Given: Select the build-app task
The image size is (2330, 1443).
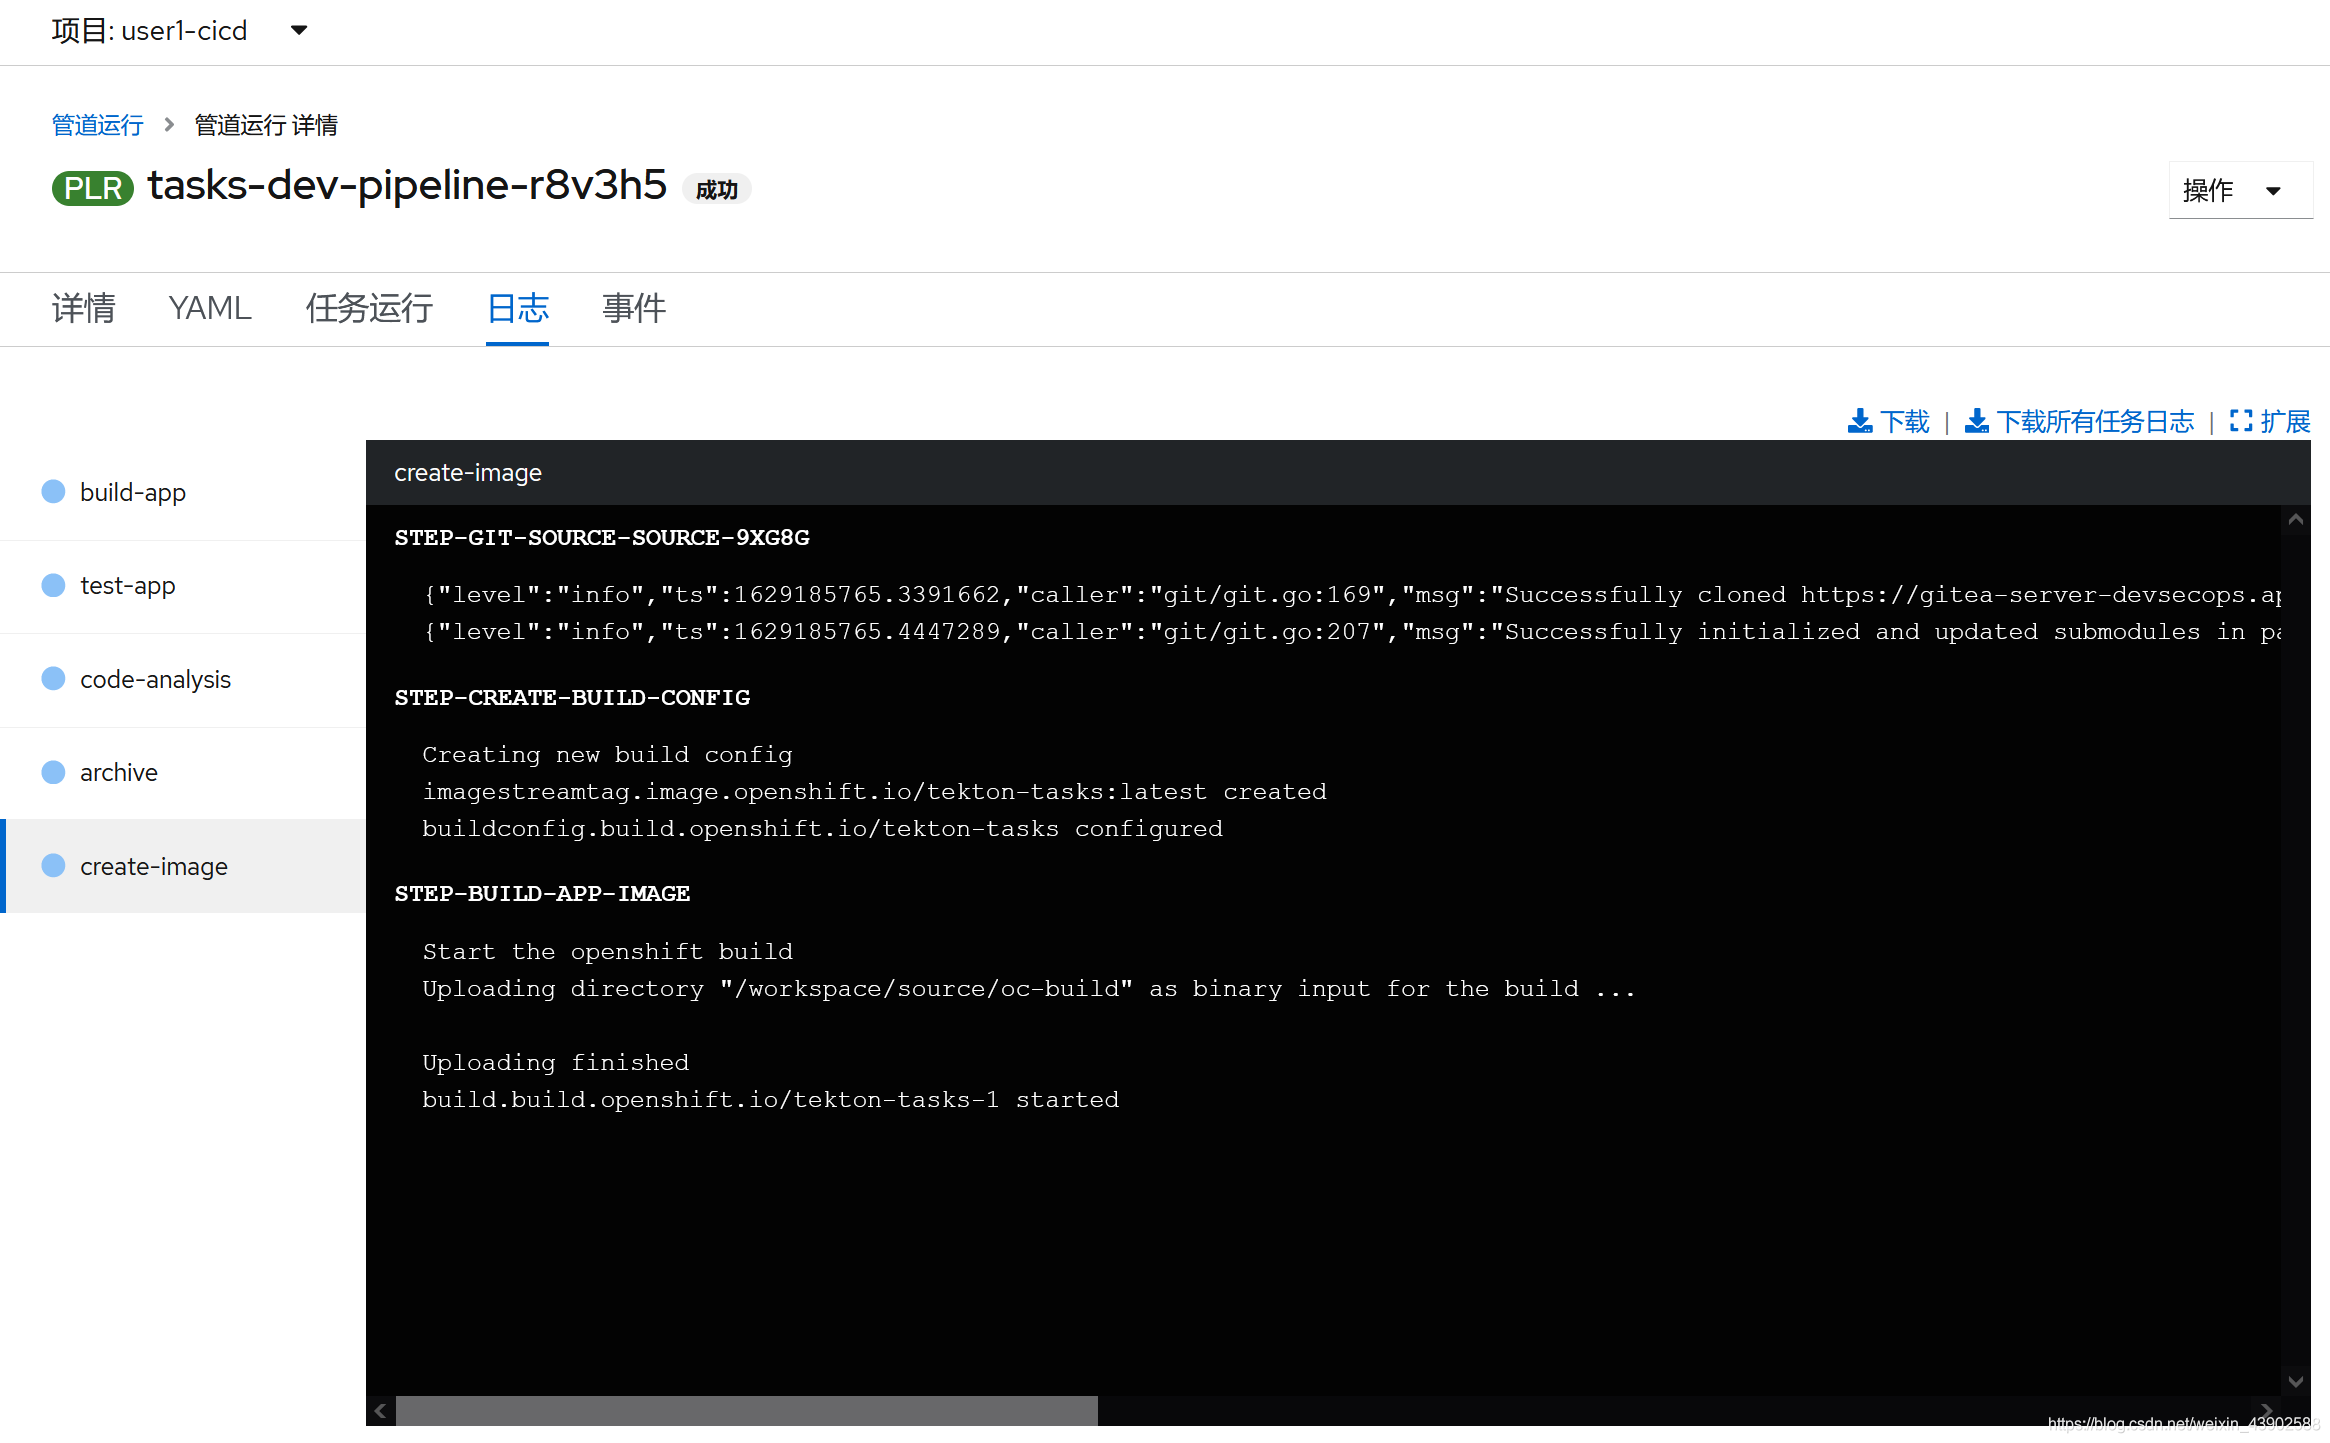Looking at the screenshot, I should pyautogui.click(x=183, y=493).
